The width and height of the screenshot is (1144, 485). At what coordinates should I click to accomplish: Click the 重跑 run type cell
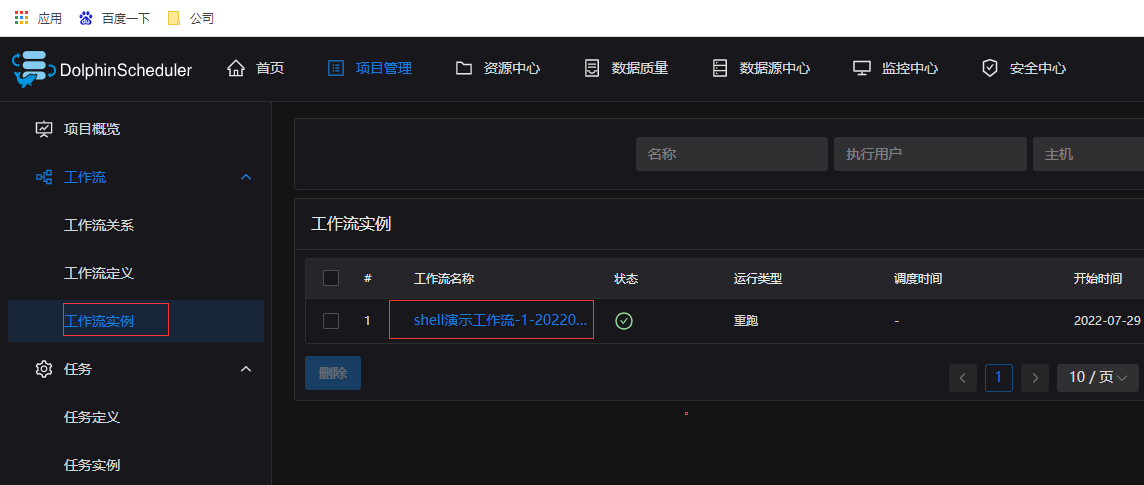(746, 321)
